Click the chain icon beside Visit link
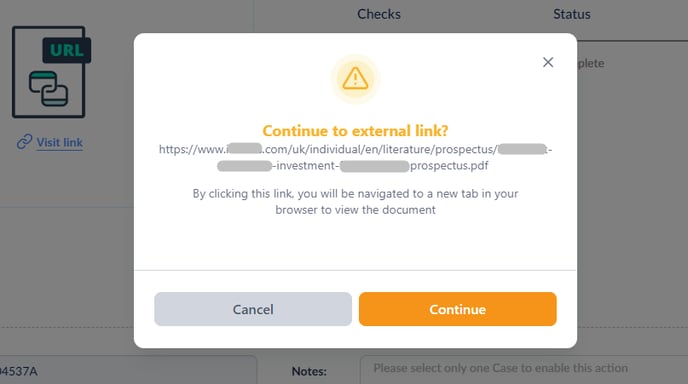 click(x=25, y=142)
